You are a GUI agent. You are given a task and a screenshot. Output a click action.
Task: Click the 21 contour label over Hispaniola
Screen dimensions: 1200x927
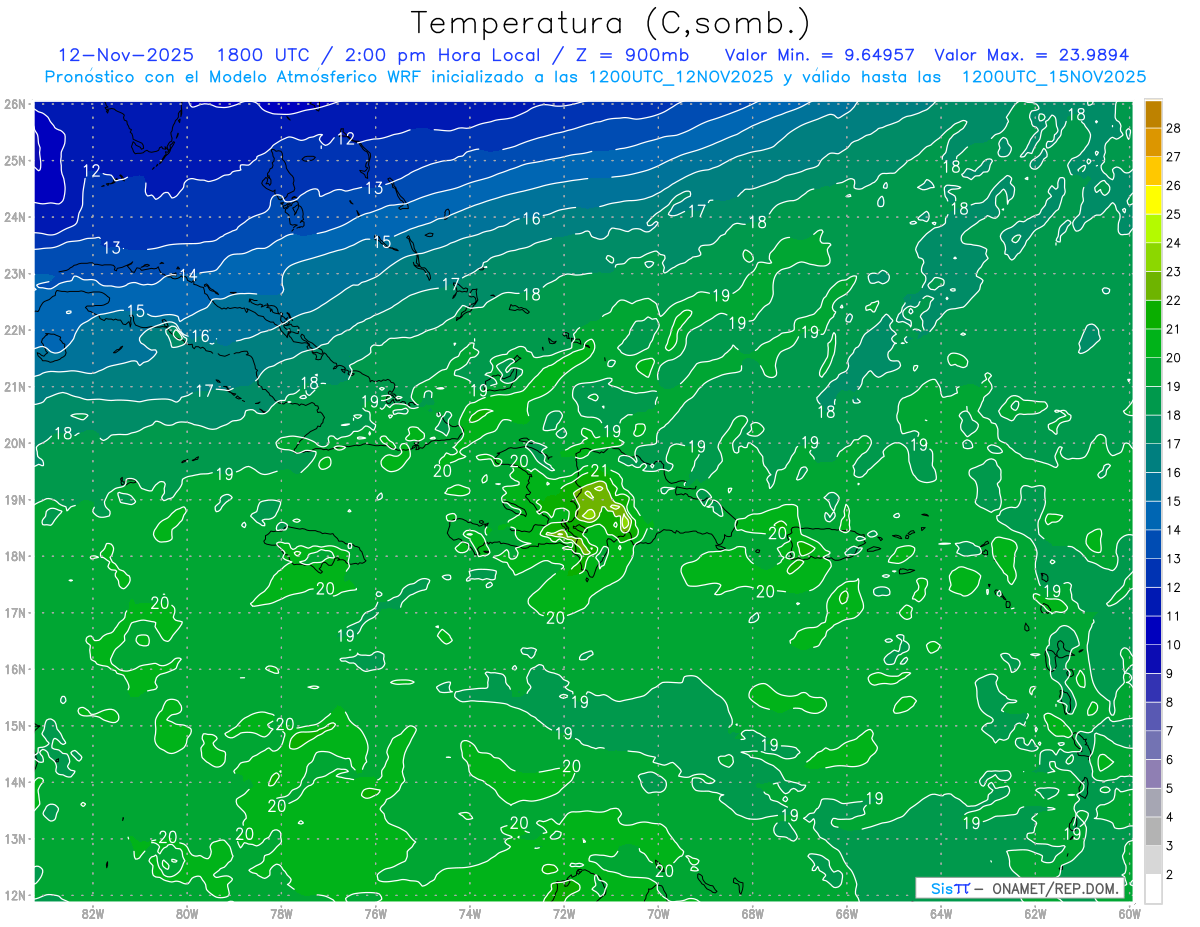pos(600,471)
